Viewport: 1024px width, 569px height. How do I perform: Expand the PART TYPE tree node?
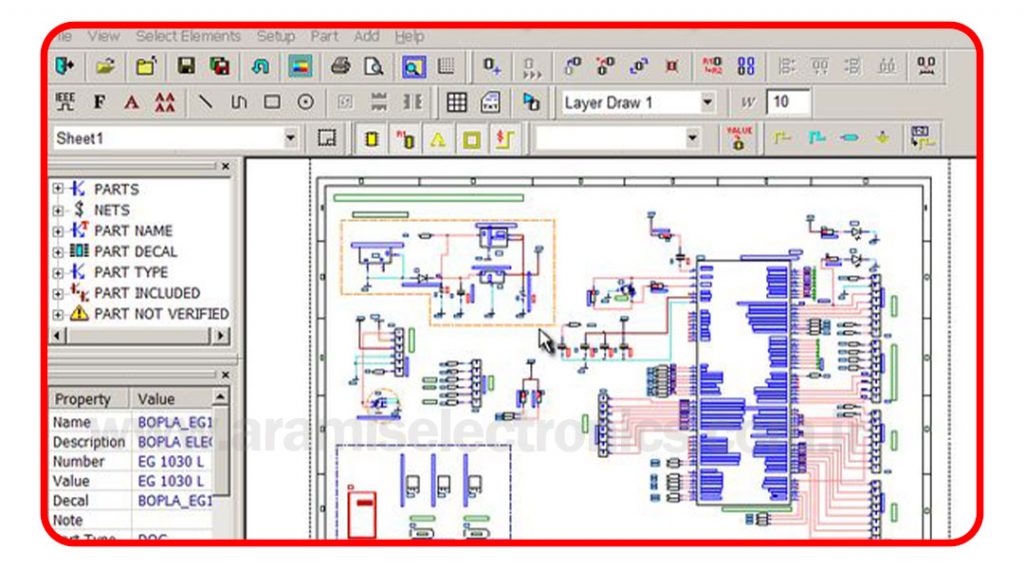coord(58,272)
